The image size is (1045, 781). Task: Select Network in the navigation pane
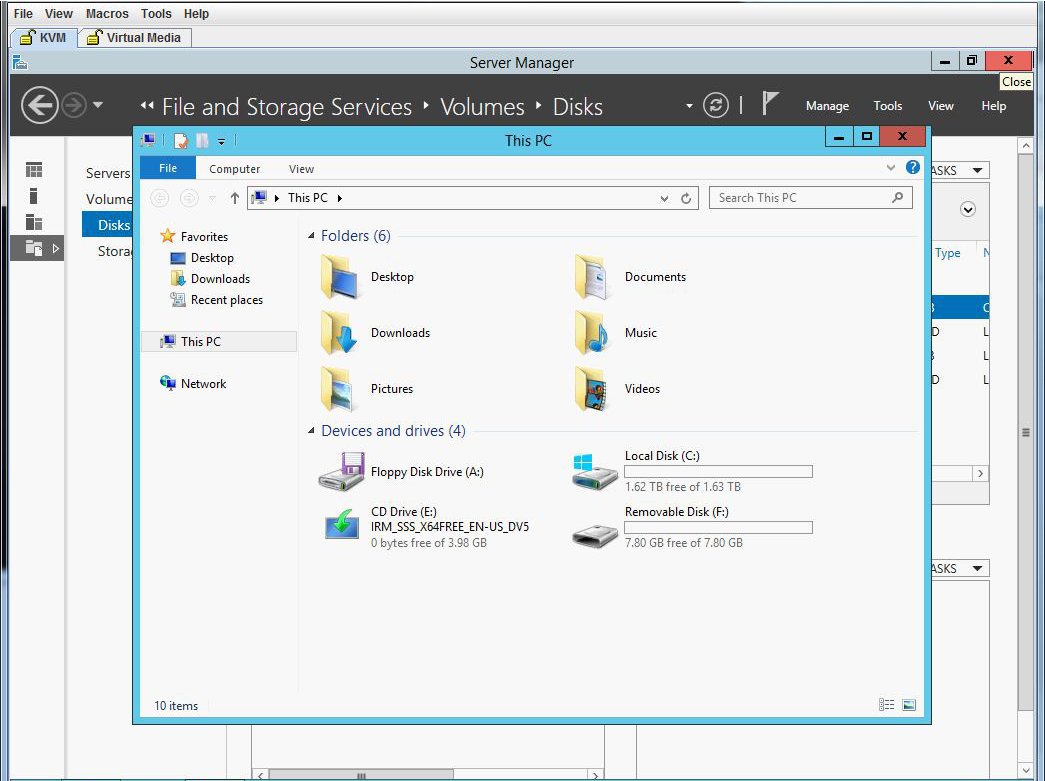[x=203, y=384]
